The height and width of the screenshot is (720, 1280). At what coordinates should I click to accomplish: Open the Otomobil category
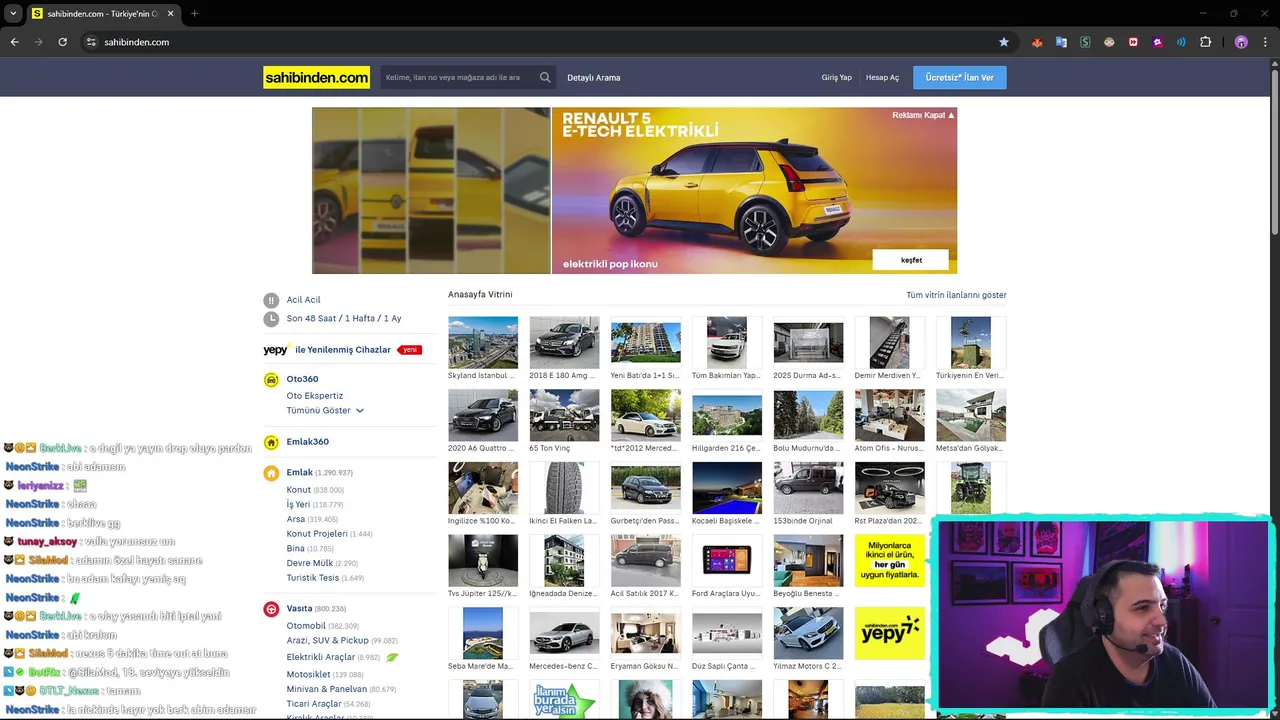click(306, 626)
